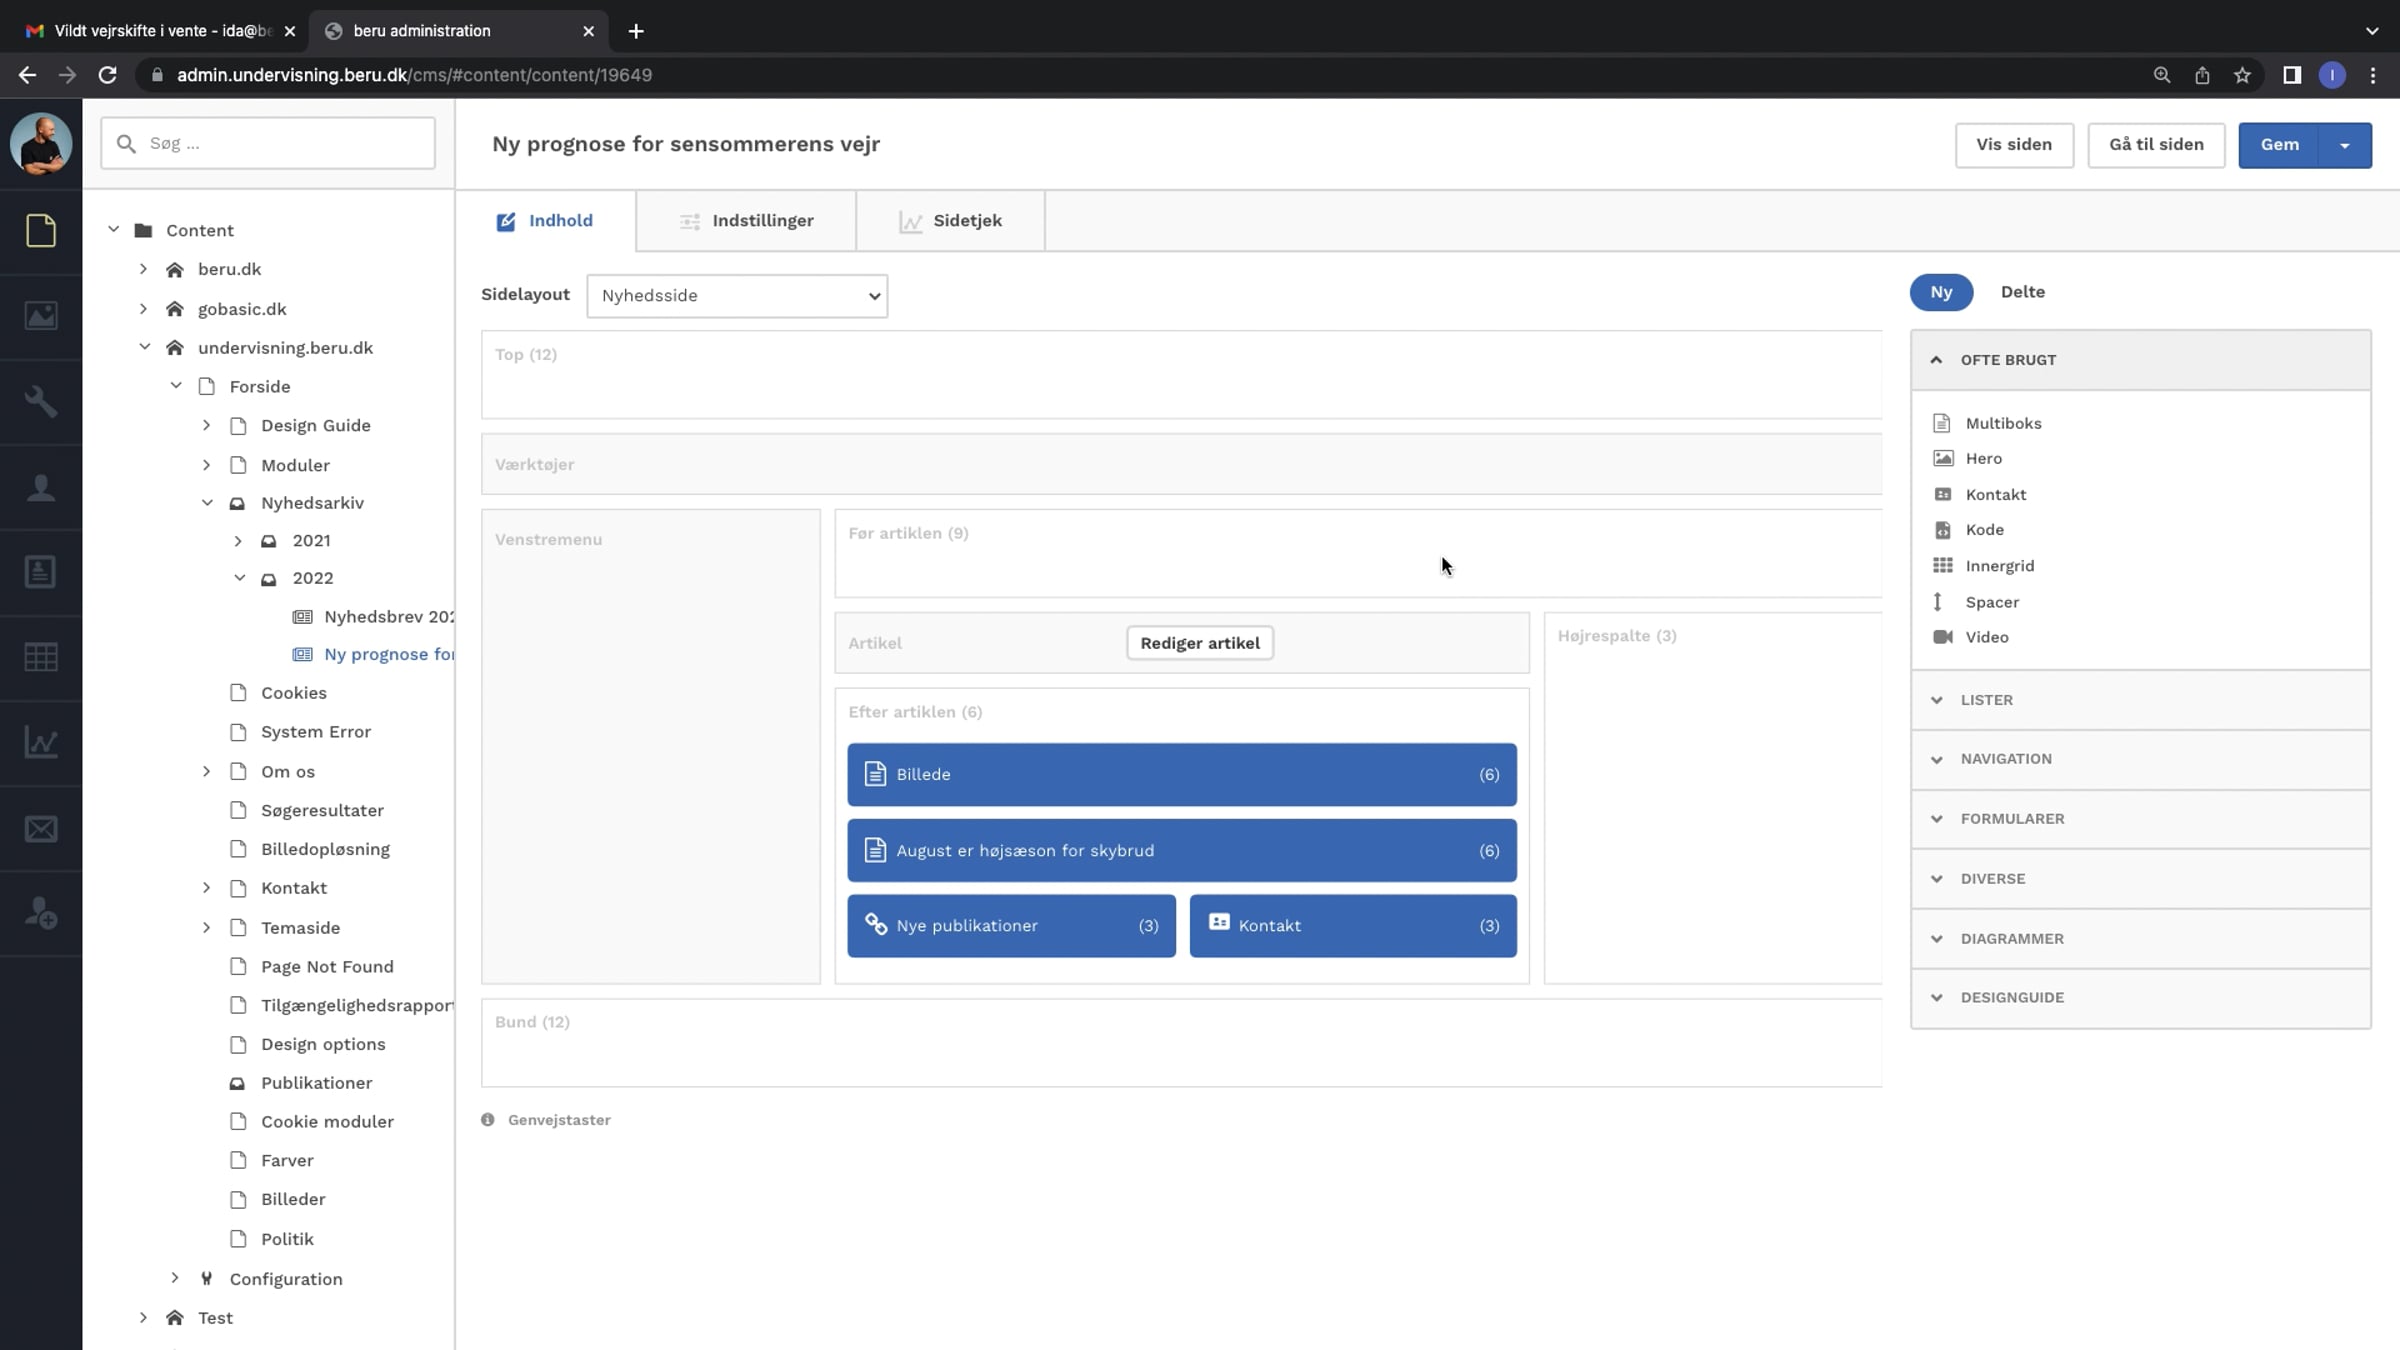Select the Video module camera icon
Screen dimensions: 2400x1350
pyautogui.click(x=1943, y=637)
